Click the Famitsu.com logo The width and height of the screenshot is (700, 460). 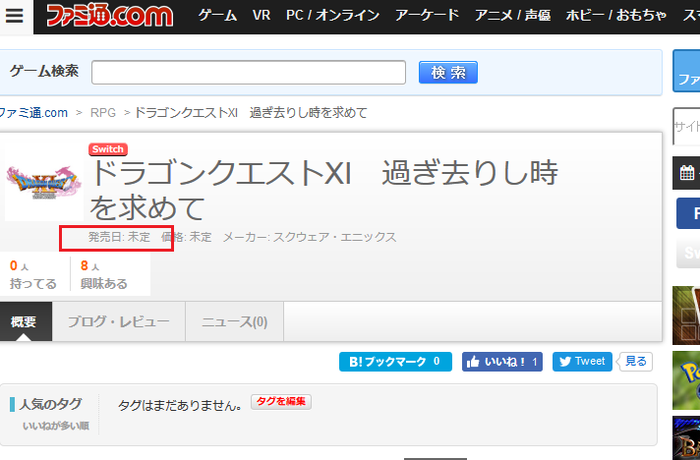[x=110, y=16]
